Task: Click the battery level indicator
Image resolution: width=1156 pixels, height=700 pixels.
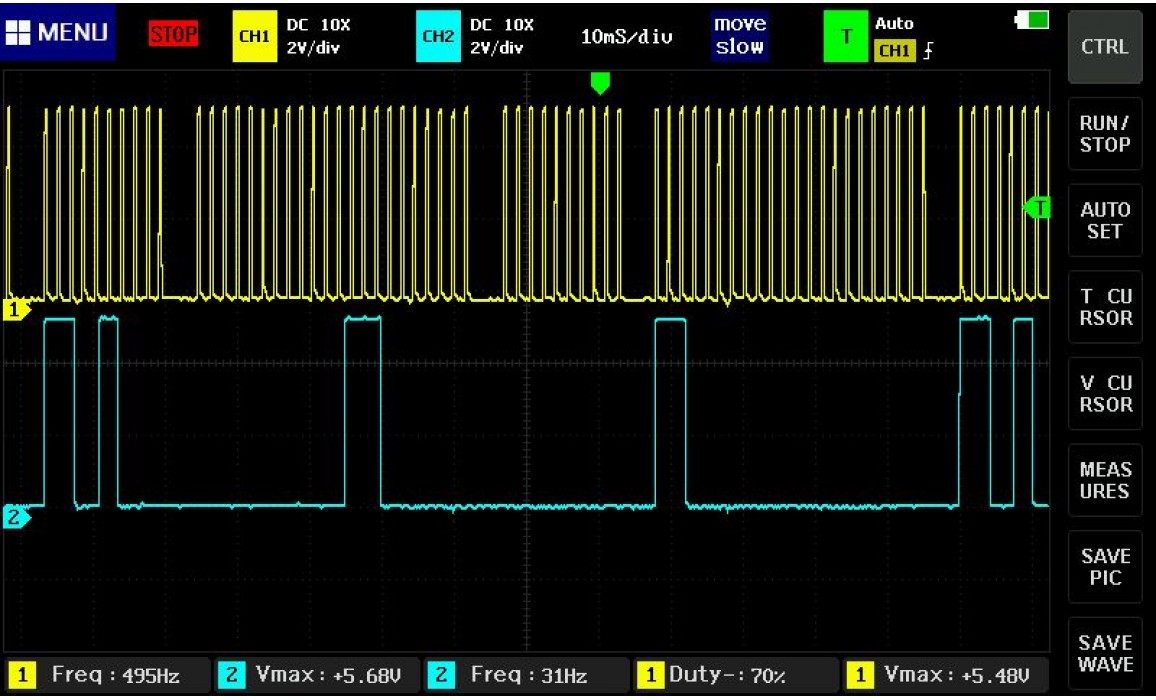Action: click(x=1032, y=20)
